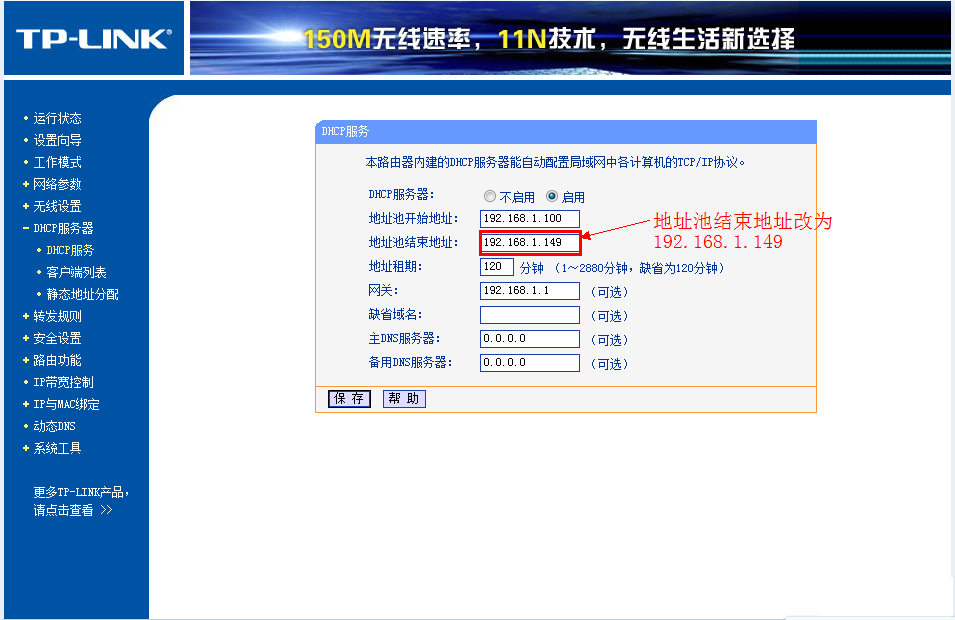Open the IP带宽控制 menu item
Screen dimensions: 955x620
pos(62,382)
